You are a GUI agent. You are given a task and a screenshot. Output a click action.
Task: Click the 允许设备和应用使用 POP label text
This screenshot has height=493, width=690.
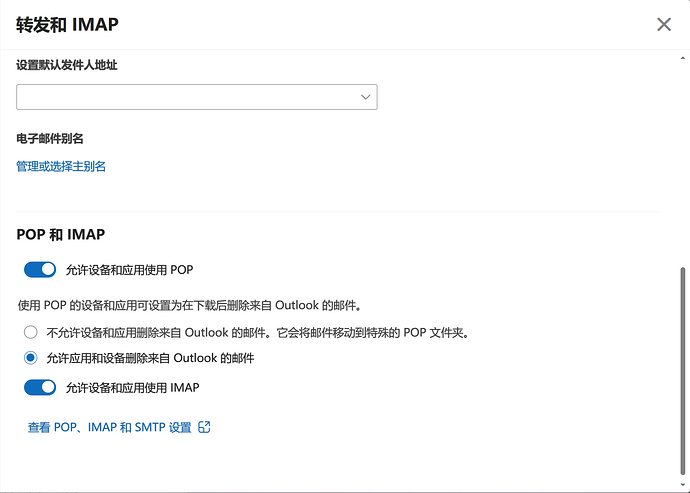point(129,269)
